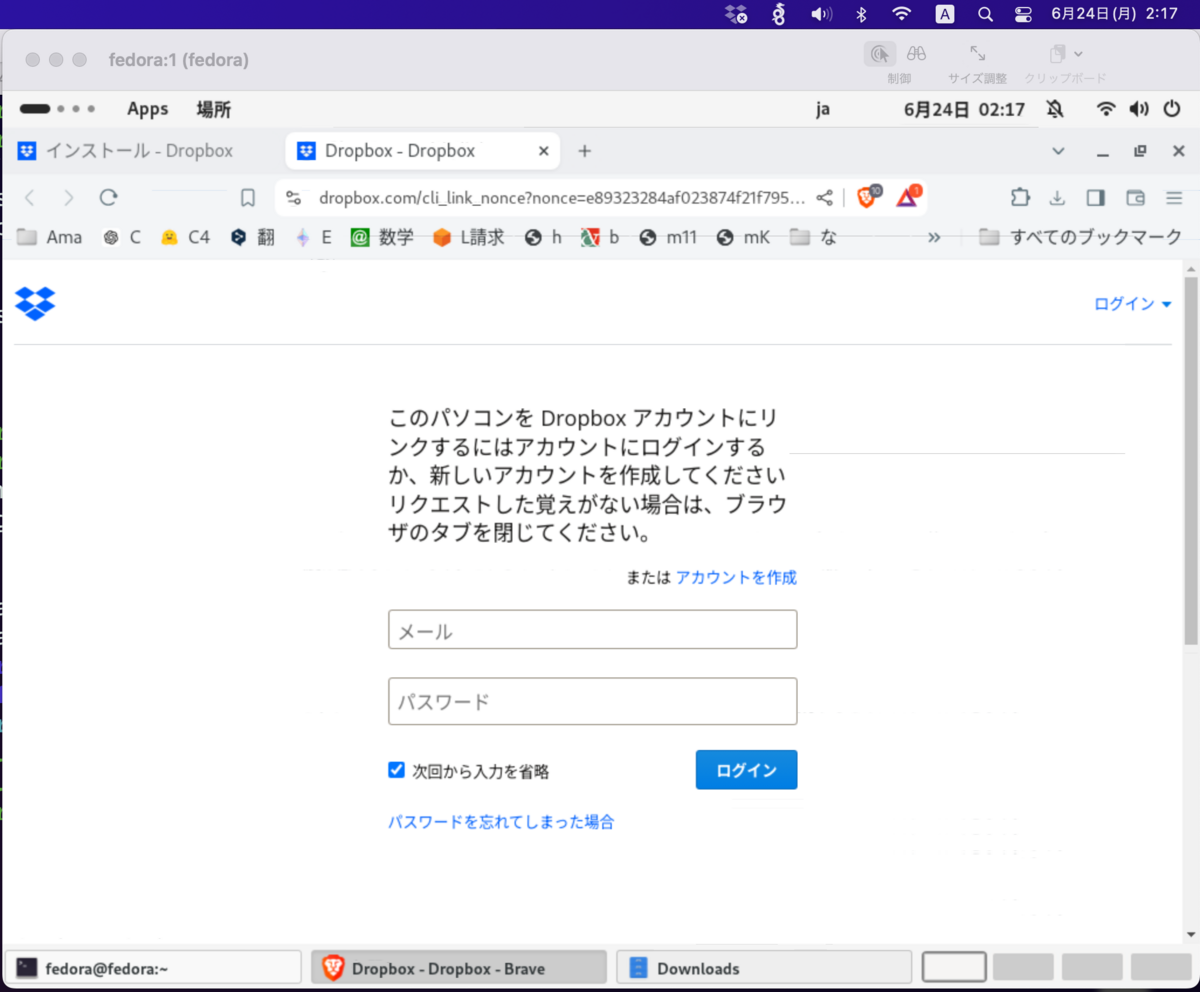Click the sidebar panel icon in toolbar
Image resolution: width=1200 pixels, height=992 pixels.
click(x=1096, y=198)
